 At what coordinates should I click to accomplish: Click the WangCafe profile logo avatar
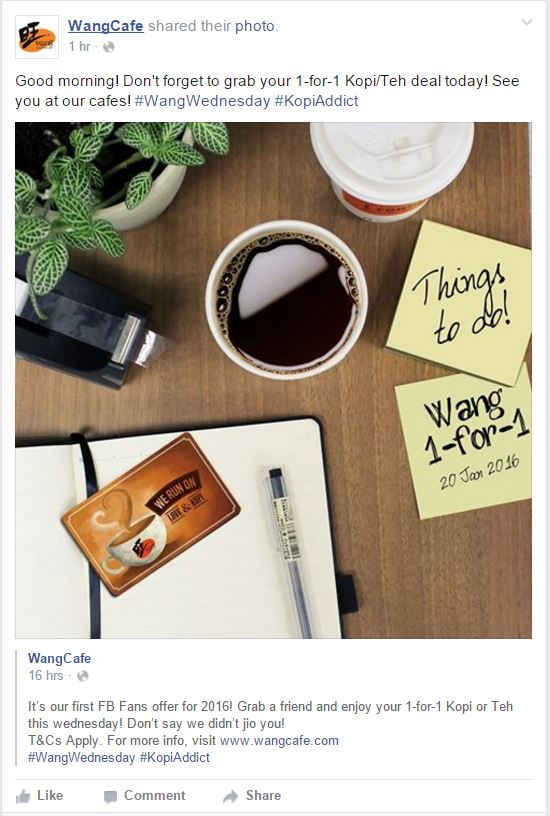[x=37, y=37]
